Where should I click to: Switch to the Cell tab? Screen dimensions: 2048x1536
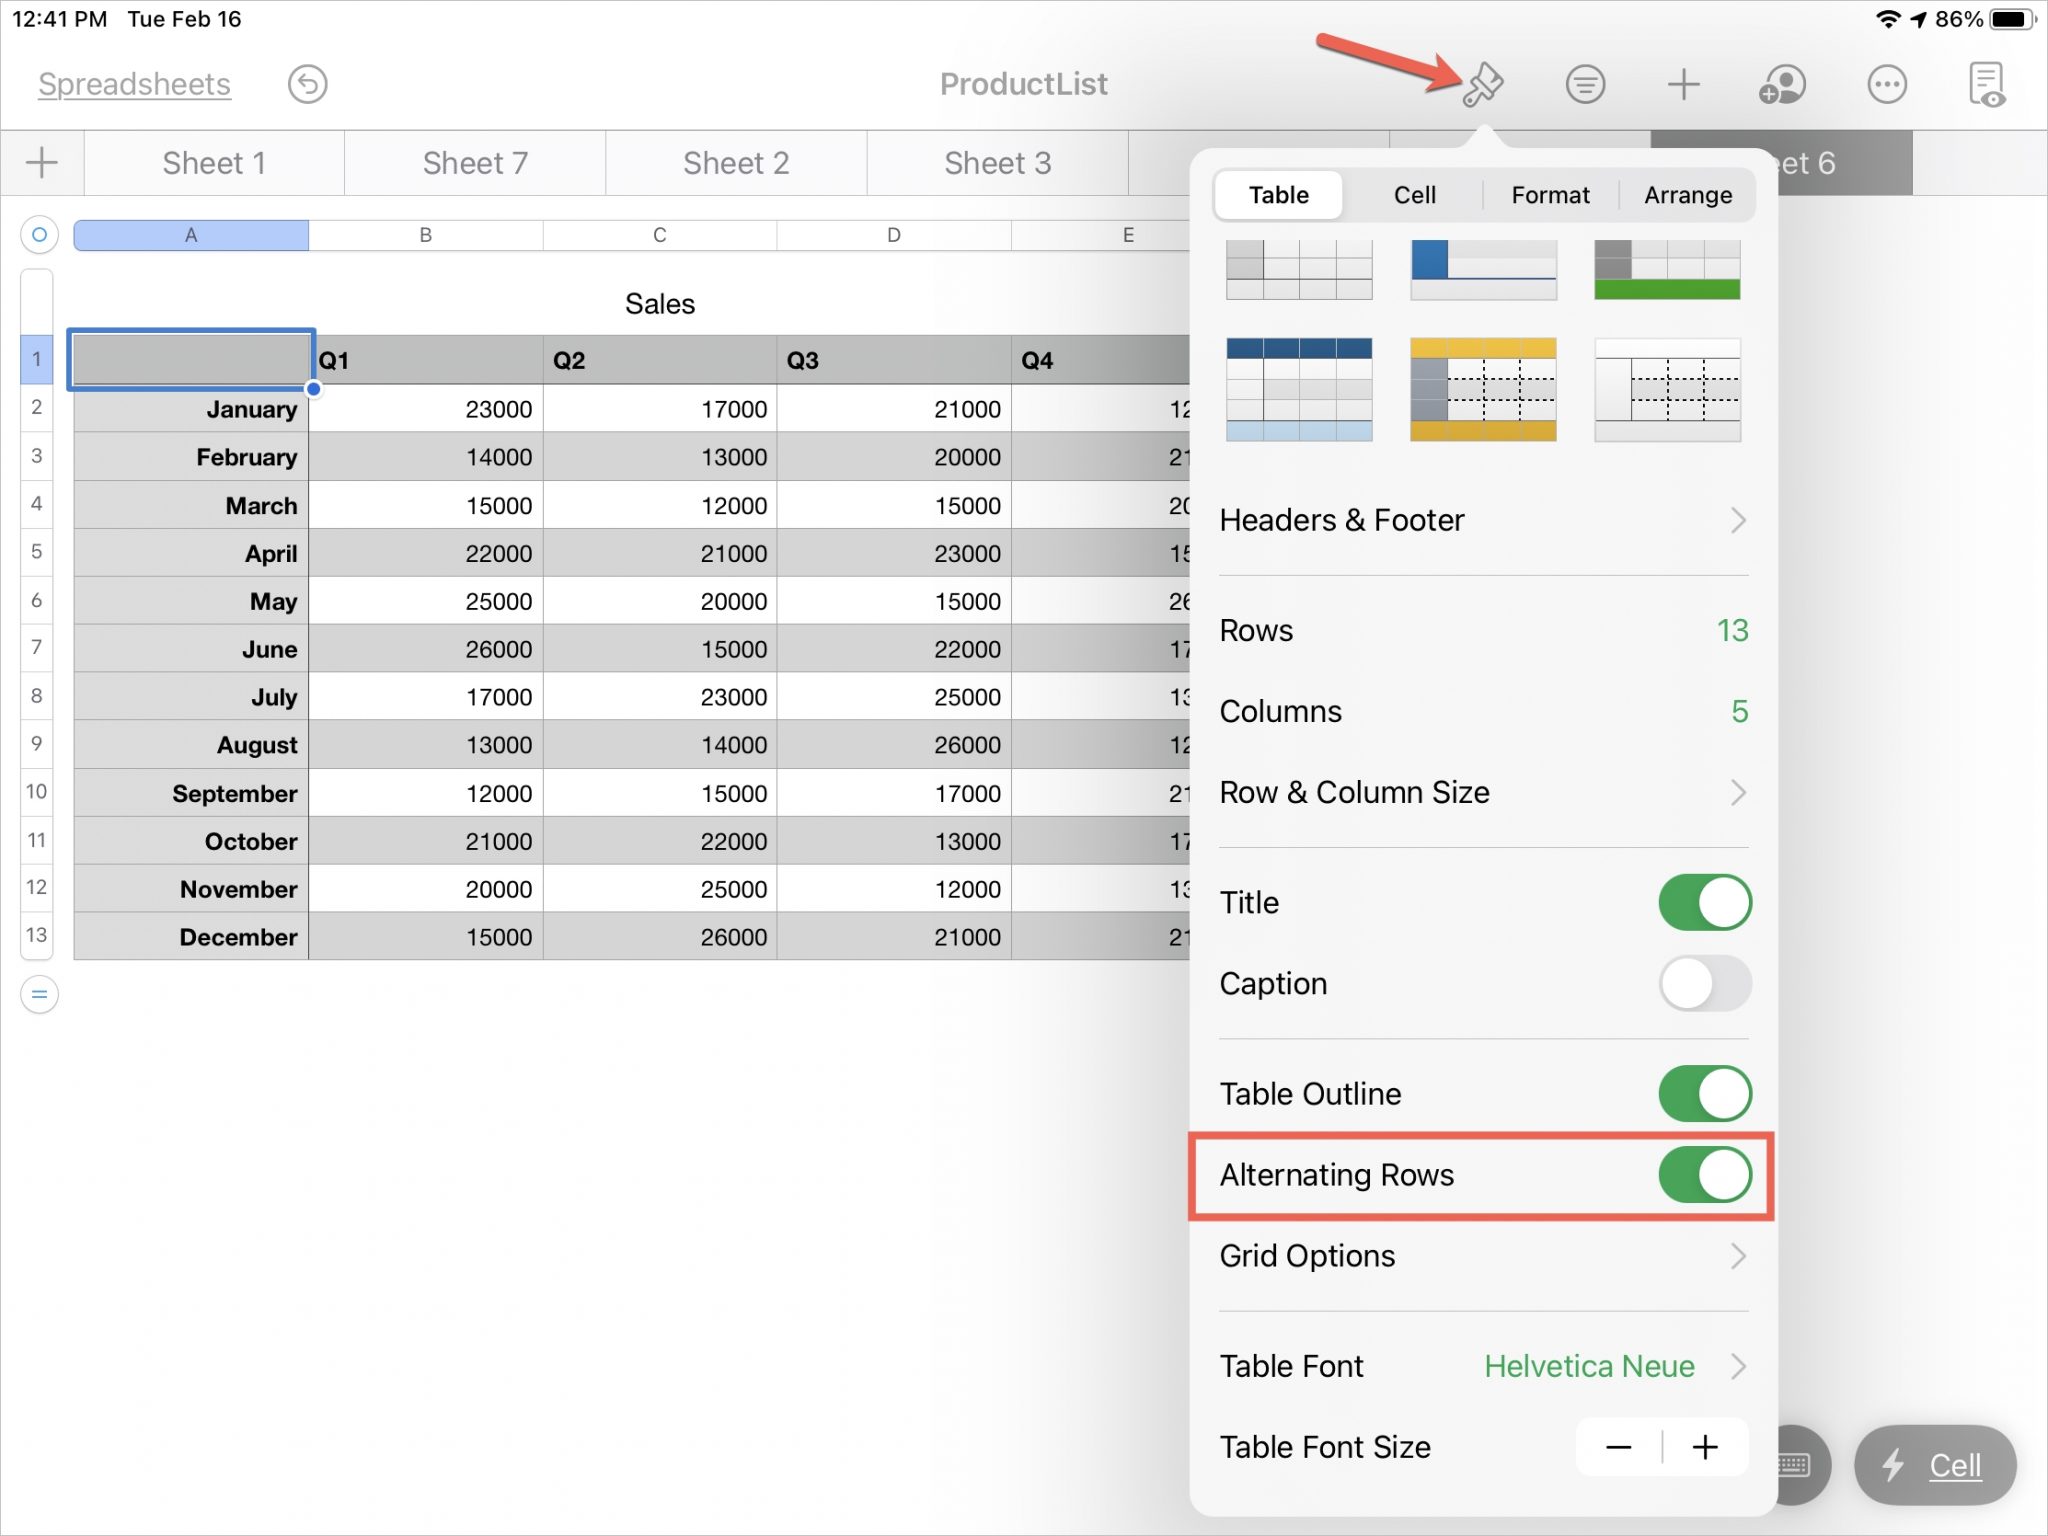click(x=1413, y=195)
